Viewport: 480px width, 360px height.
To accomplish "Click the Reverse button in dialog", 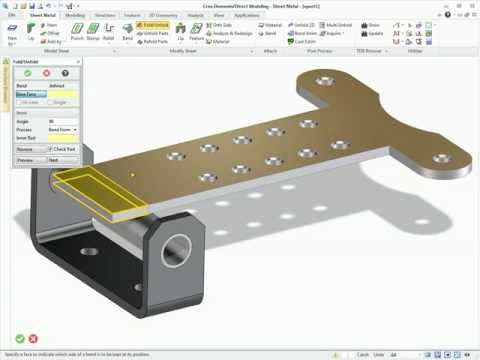I will 31,149.
